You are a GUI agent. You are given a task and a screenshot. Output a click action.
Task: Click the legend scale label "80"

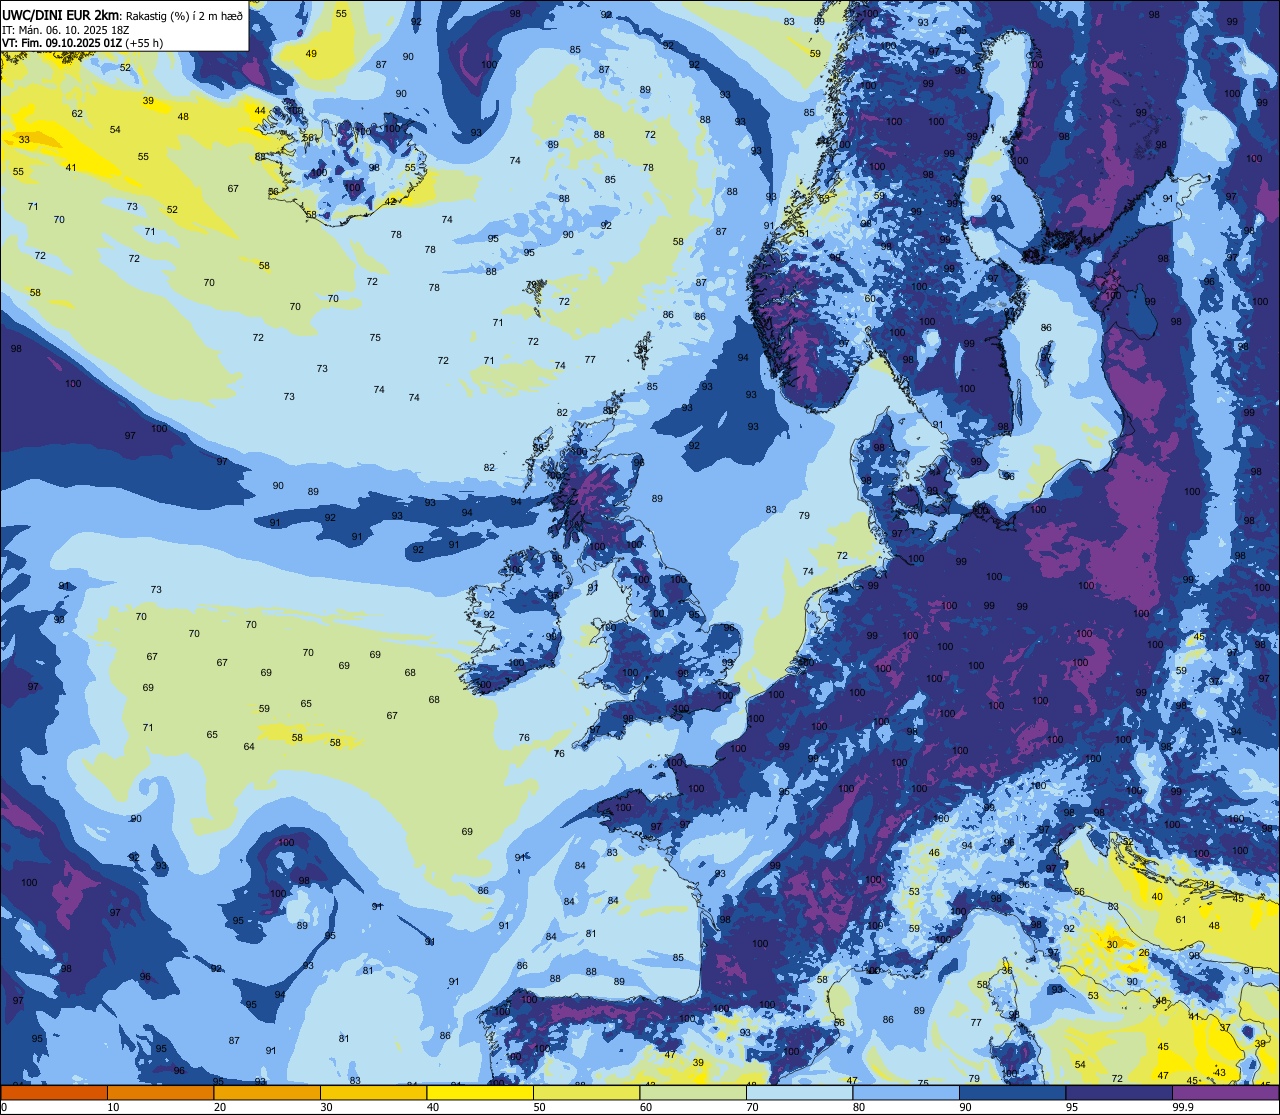point(859,1107)
